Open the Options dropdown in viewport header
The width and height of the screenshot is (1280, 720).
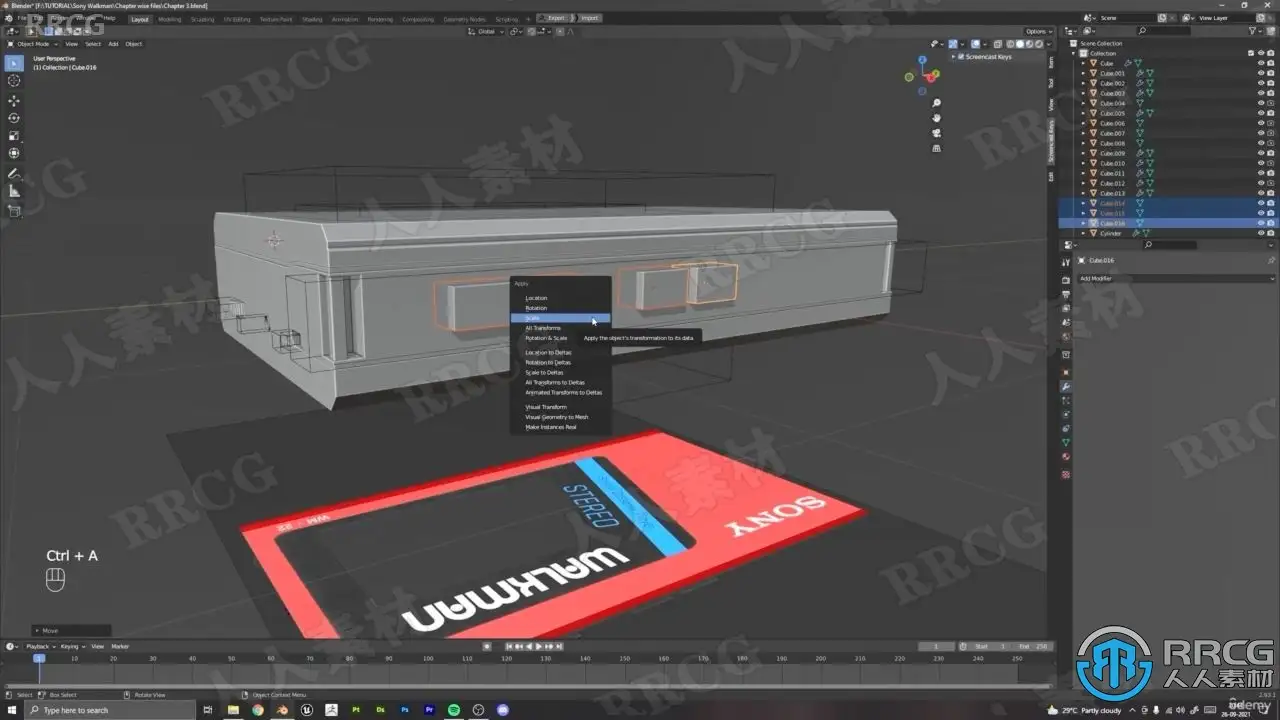[1037, 31]
